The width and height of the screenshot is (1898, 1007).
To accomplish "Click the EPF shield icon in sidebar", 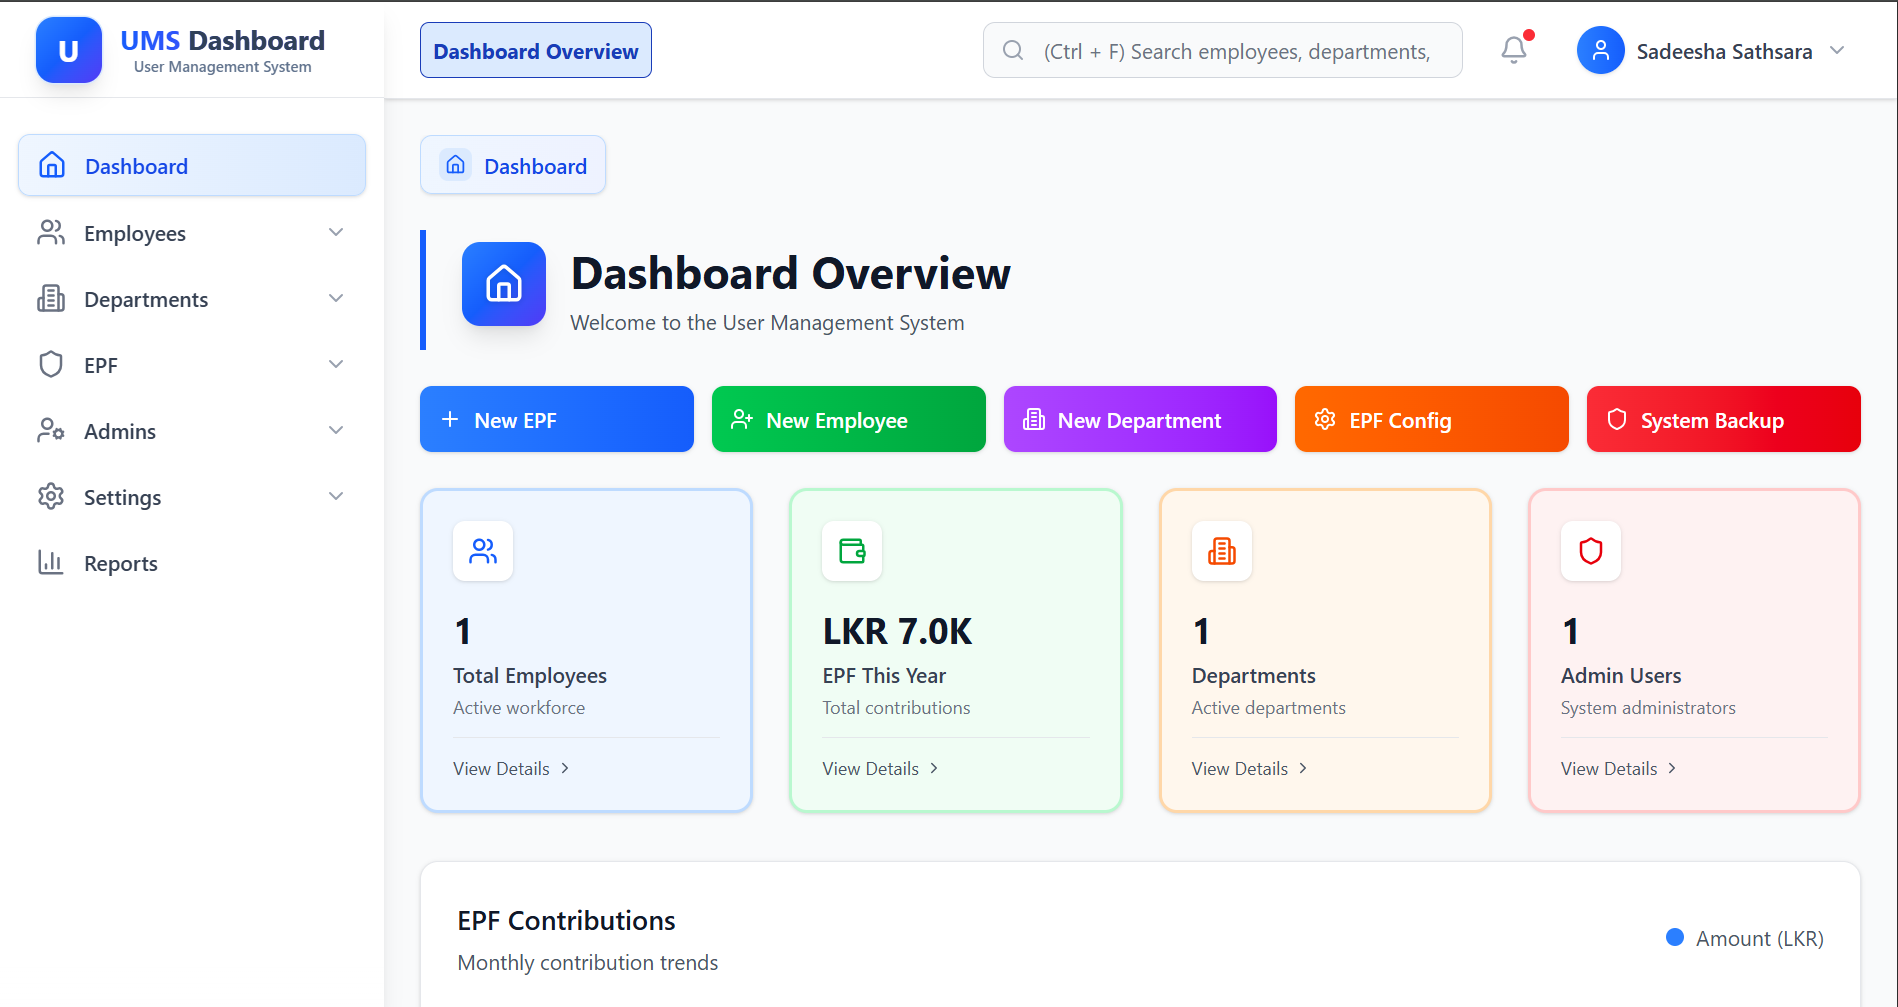I will click(51, 364).
